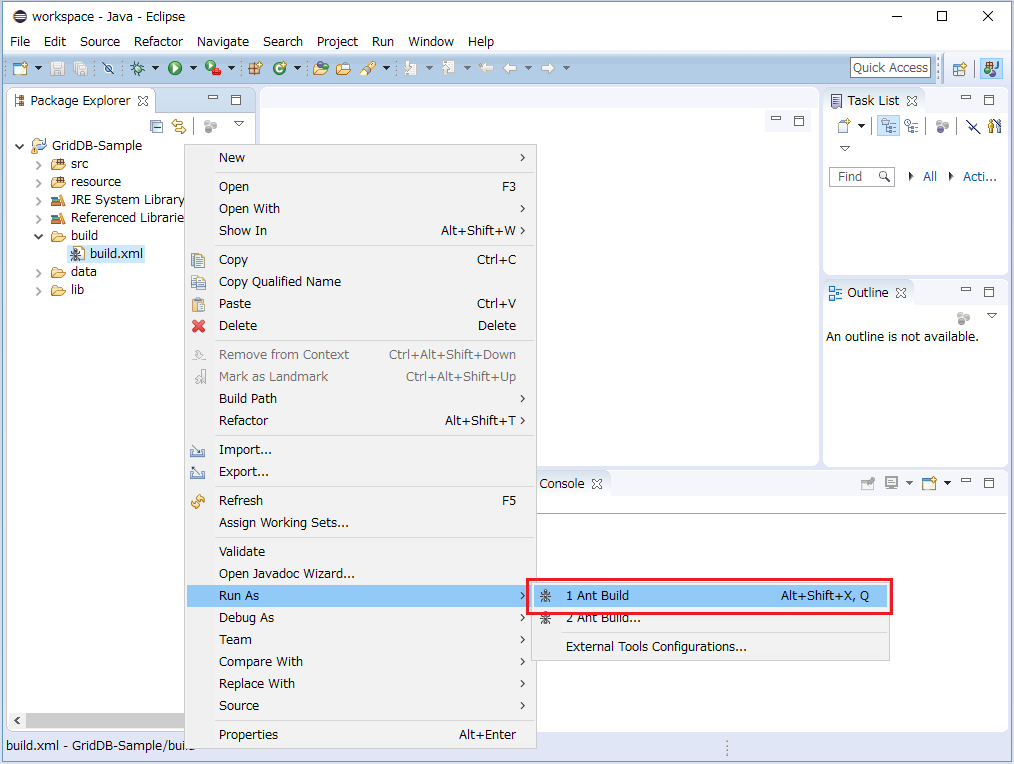Toggle Categorized view in Task List
The image size is (1014, 764).
click(x=889, y=126)
